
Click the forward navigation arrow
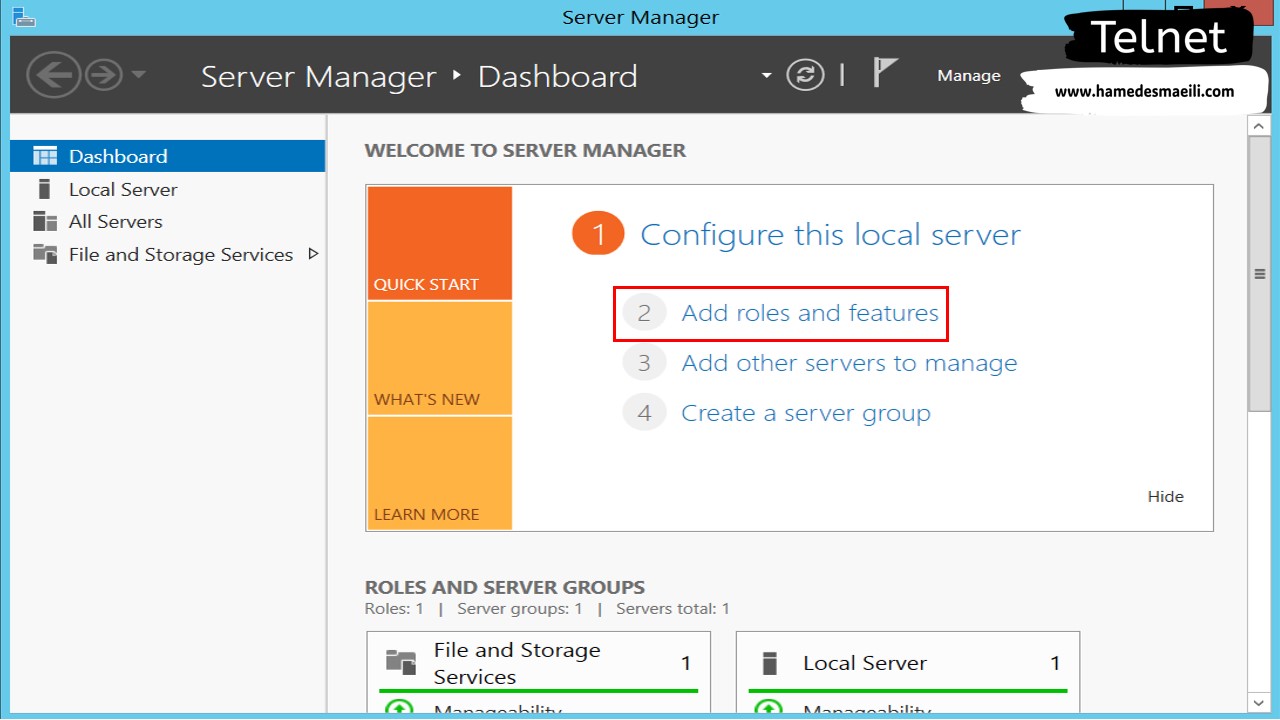point(103,75)
